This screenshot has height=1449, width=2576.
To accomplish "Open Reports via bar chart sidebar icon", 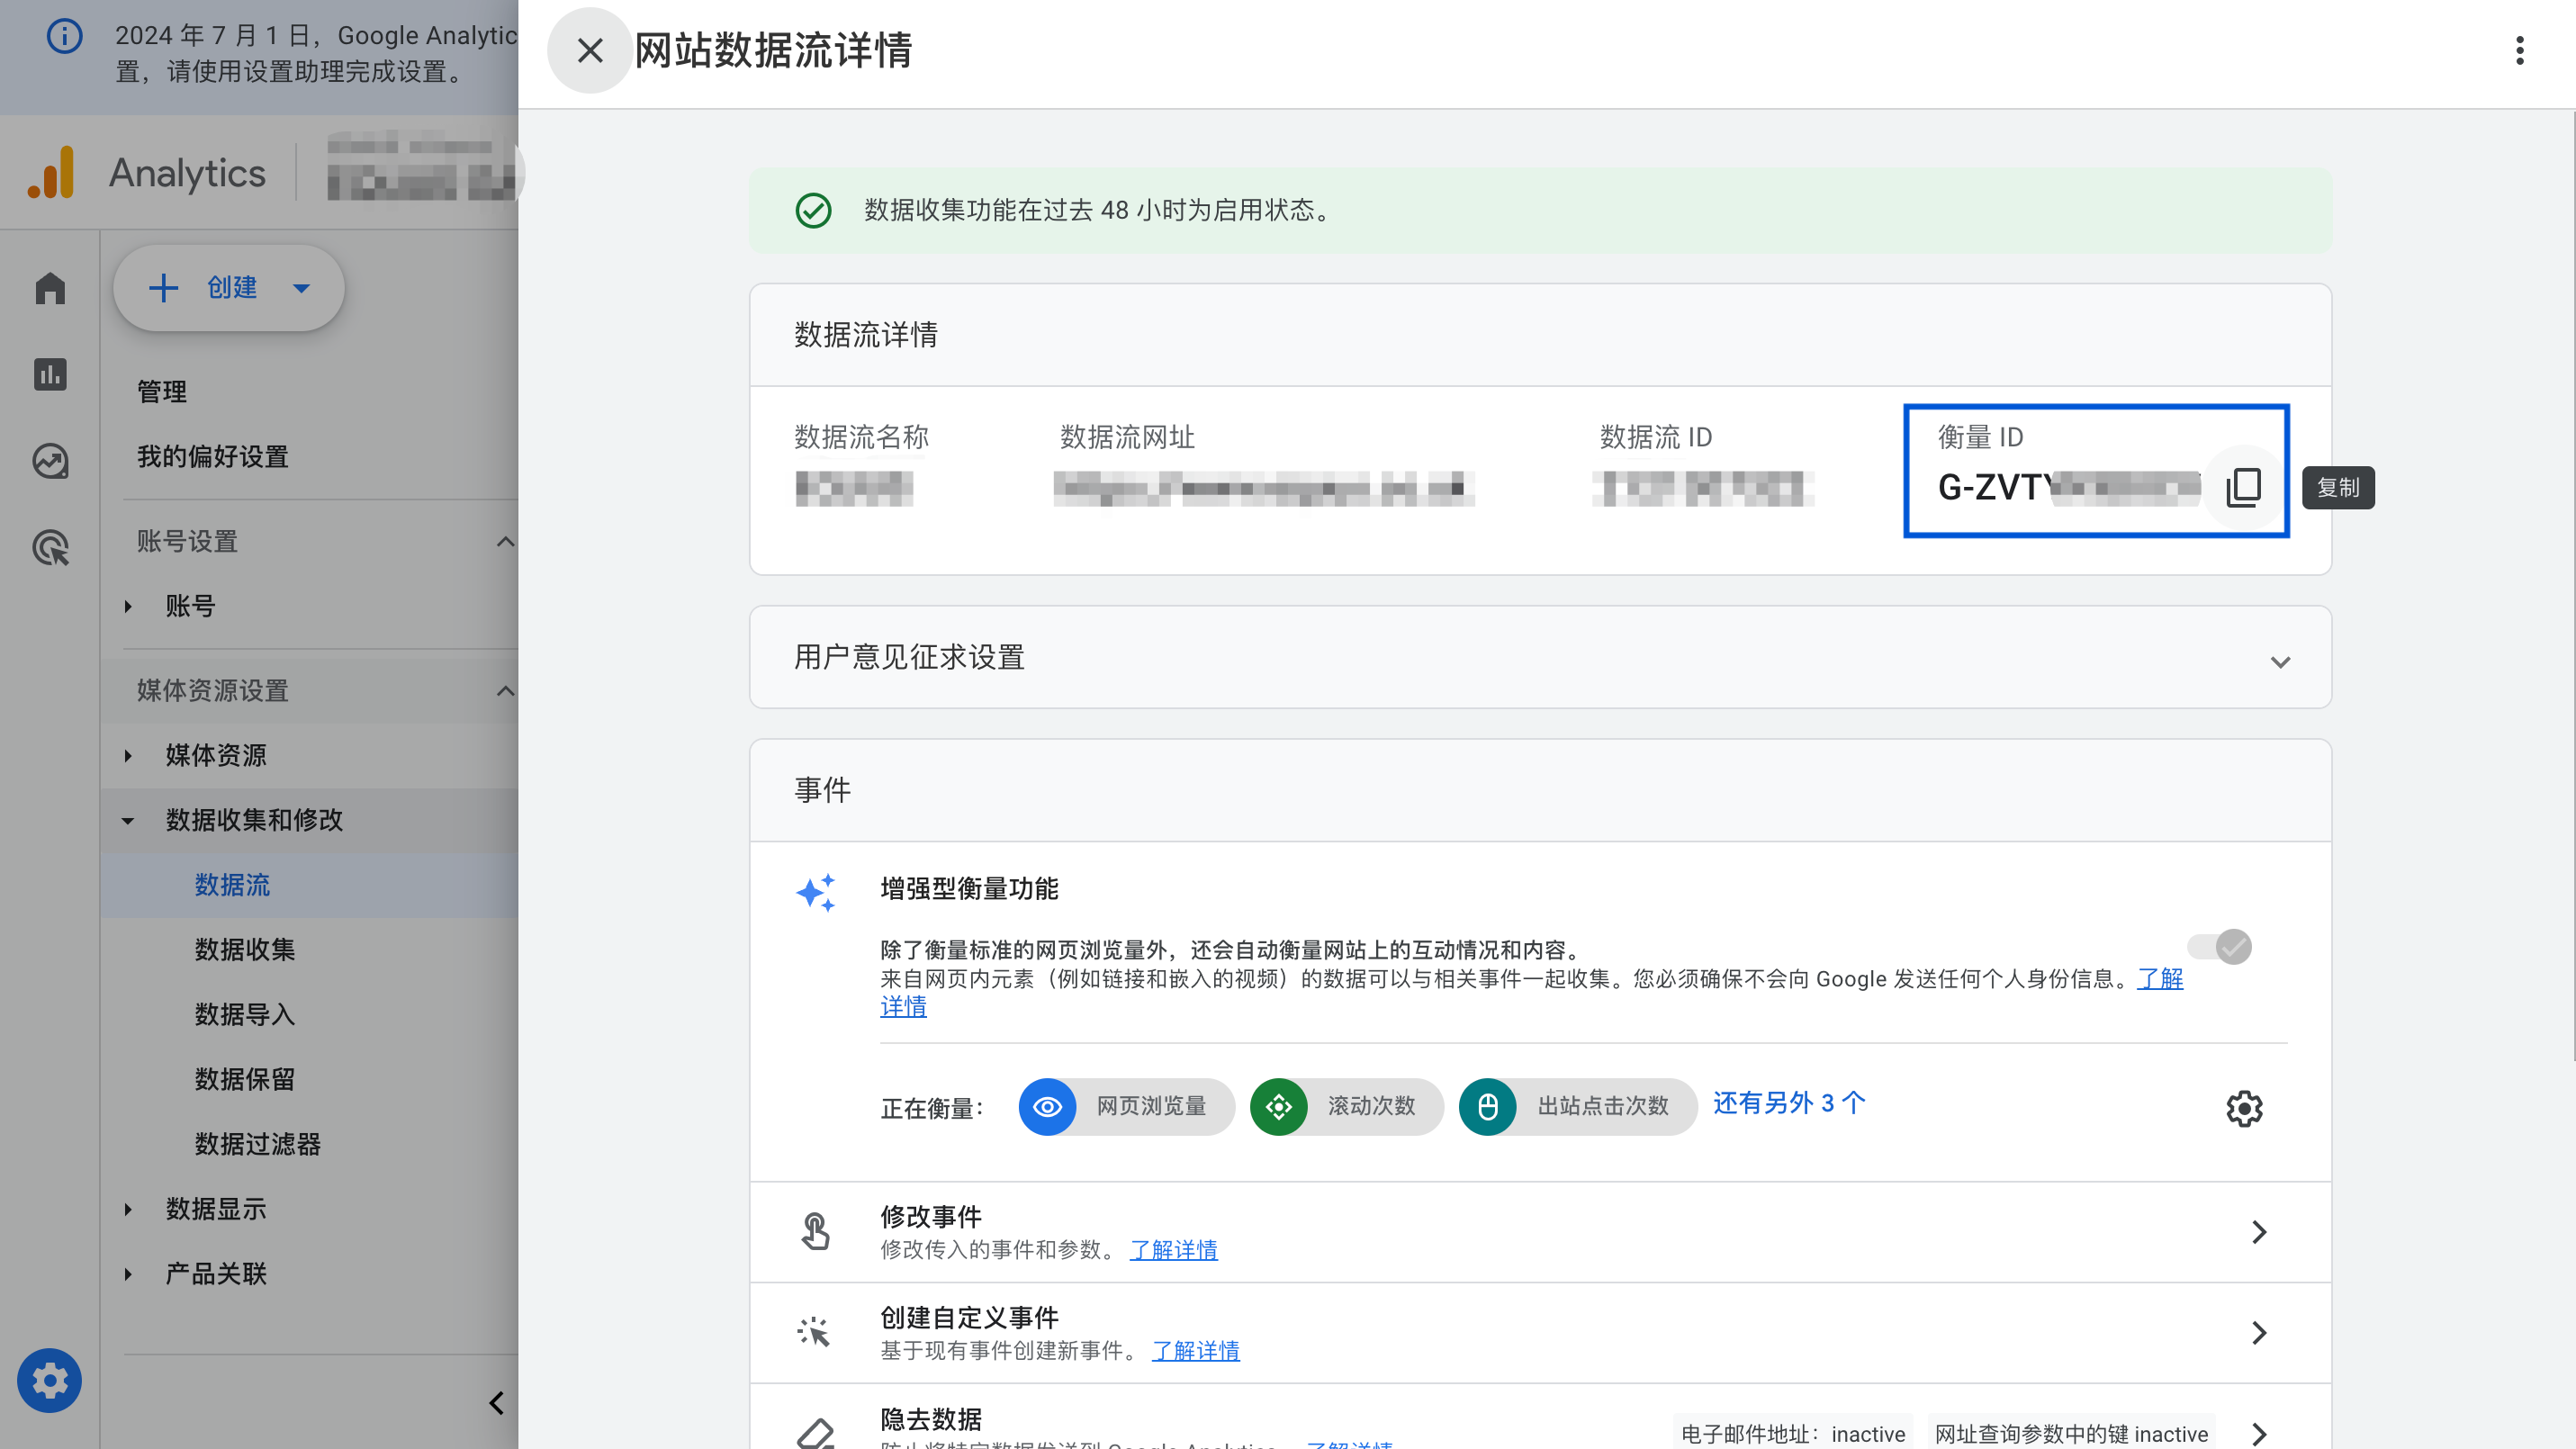I will [50, 375].
